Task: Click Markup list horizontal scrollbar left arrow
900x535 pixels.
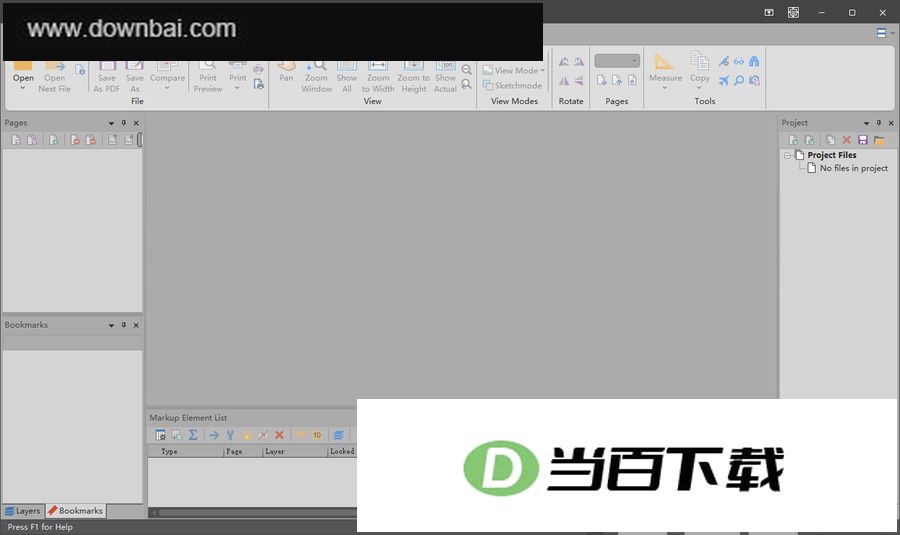Action: [153, 512]
